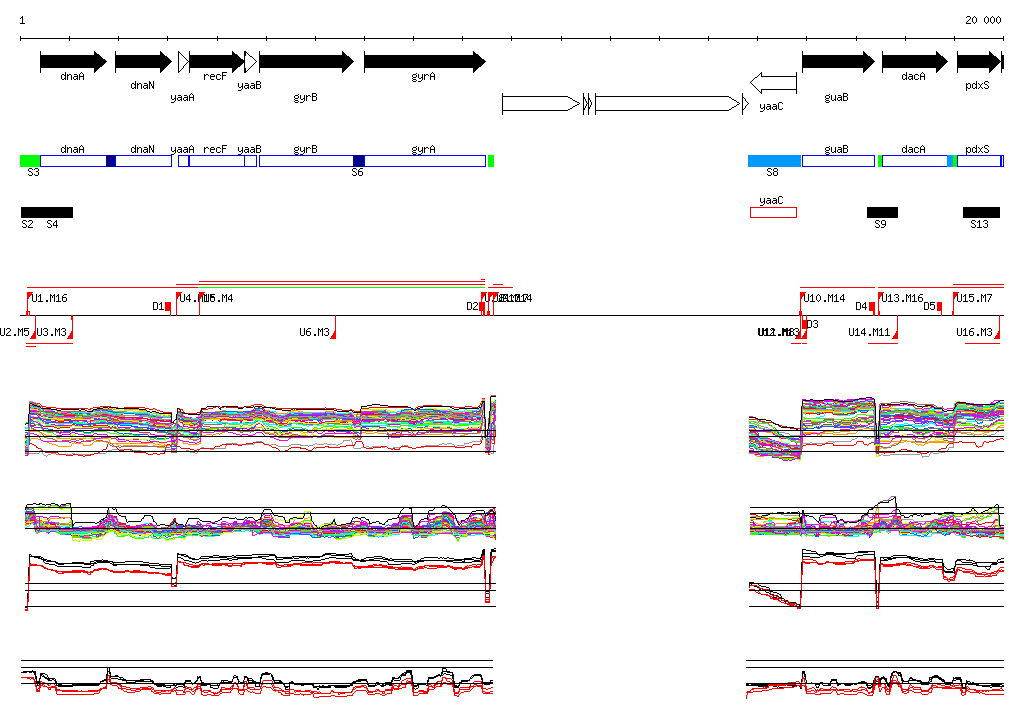1024x714 pixels.
Task: Click the small white yaaA arrowhead
Action: (x=183, y=62)
